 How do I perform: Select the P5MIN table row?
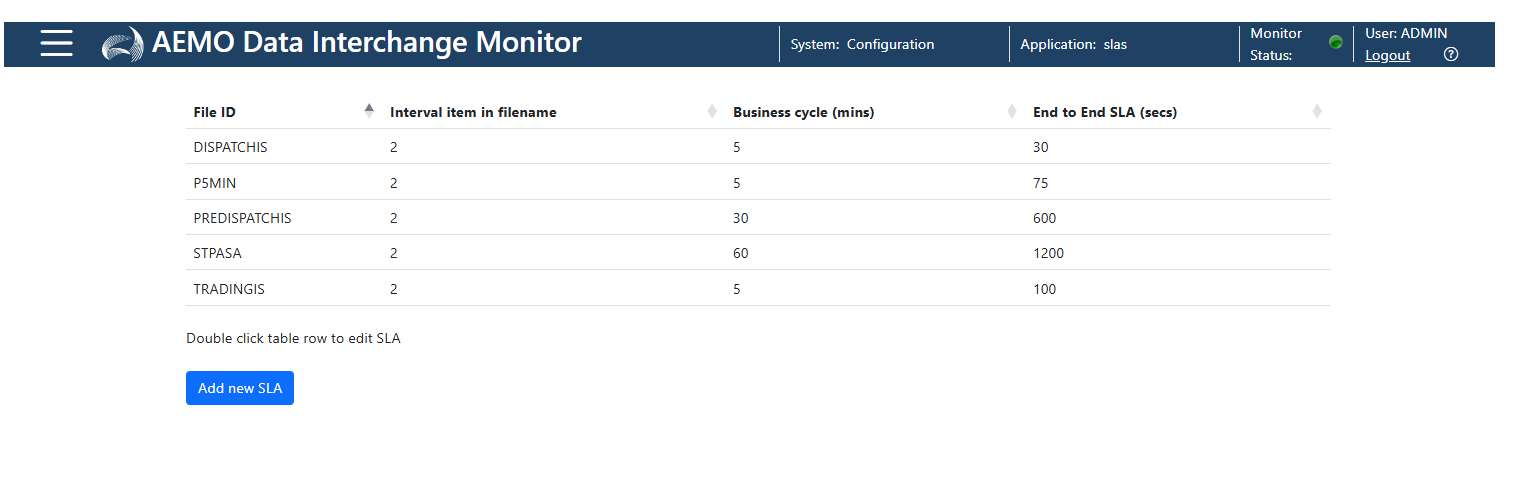point(758,183)
